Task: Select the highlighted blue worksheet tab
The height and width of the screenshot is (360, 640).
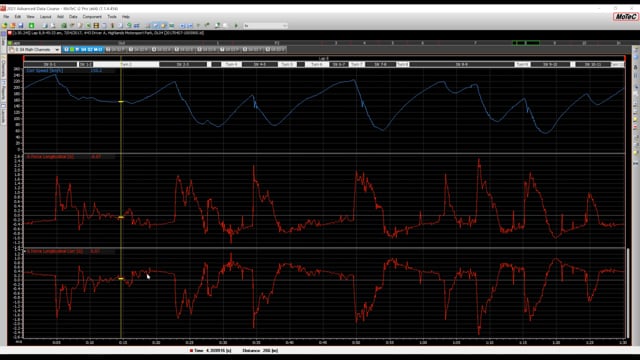Action: [83, 49]
